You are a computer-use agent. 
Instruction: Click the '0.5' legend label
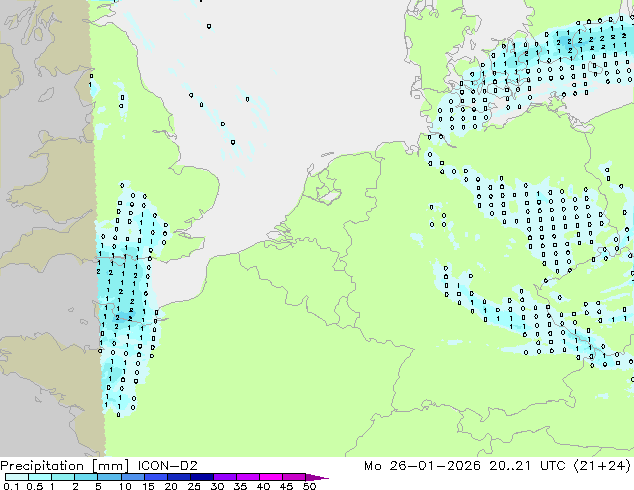tap(35, 486)
